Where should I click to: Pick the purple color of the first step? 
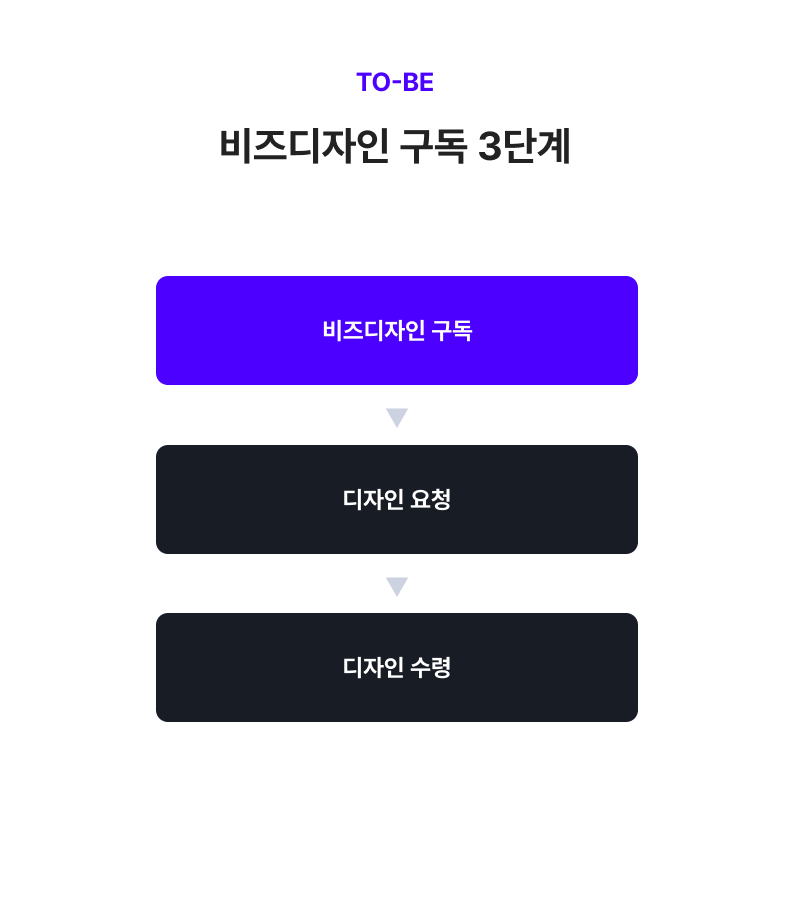pos(220,330)
